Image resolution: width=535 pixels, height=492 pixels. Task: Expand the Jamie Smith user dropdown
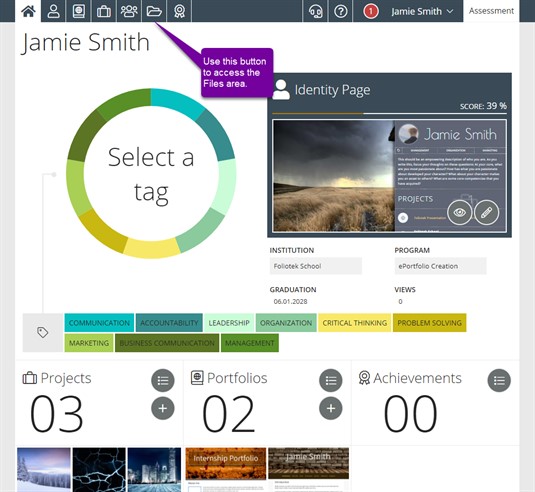tap(422, 11)
